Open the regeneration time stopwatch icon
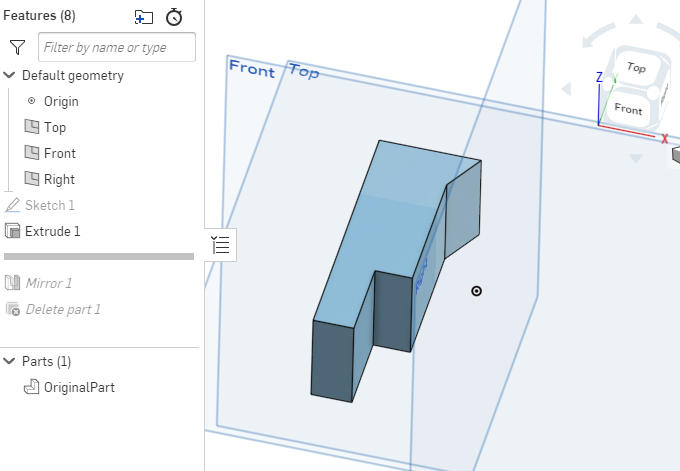 (174, 17)
